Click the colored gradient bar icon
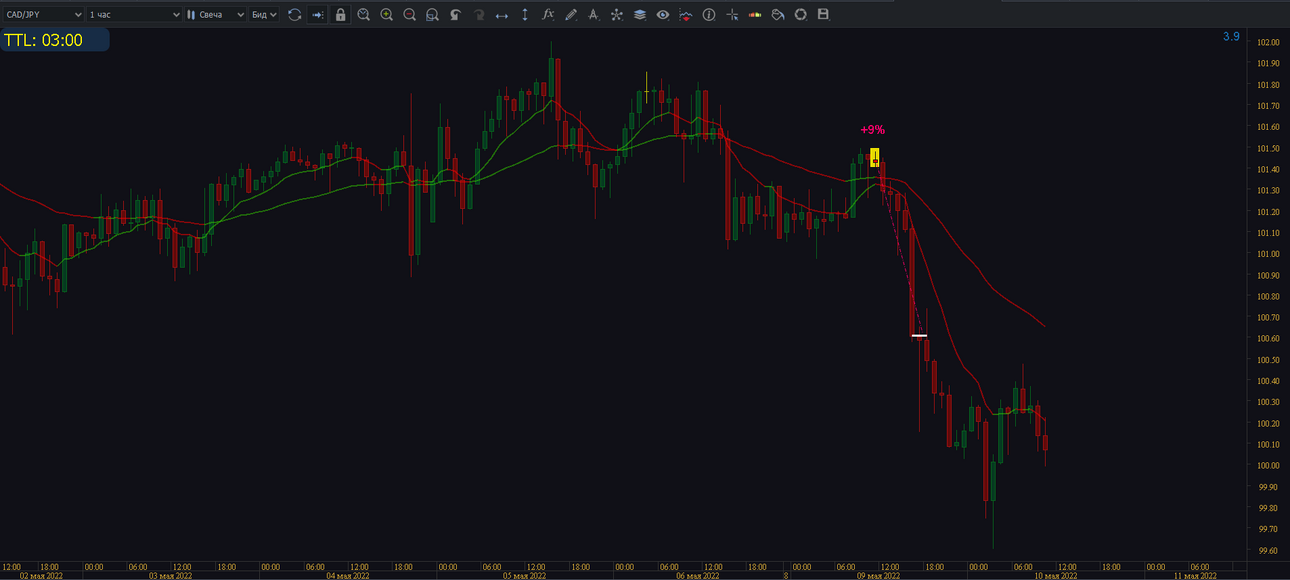 point(755,15)
